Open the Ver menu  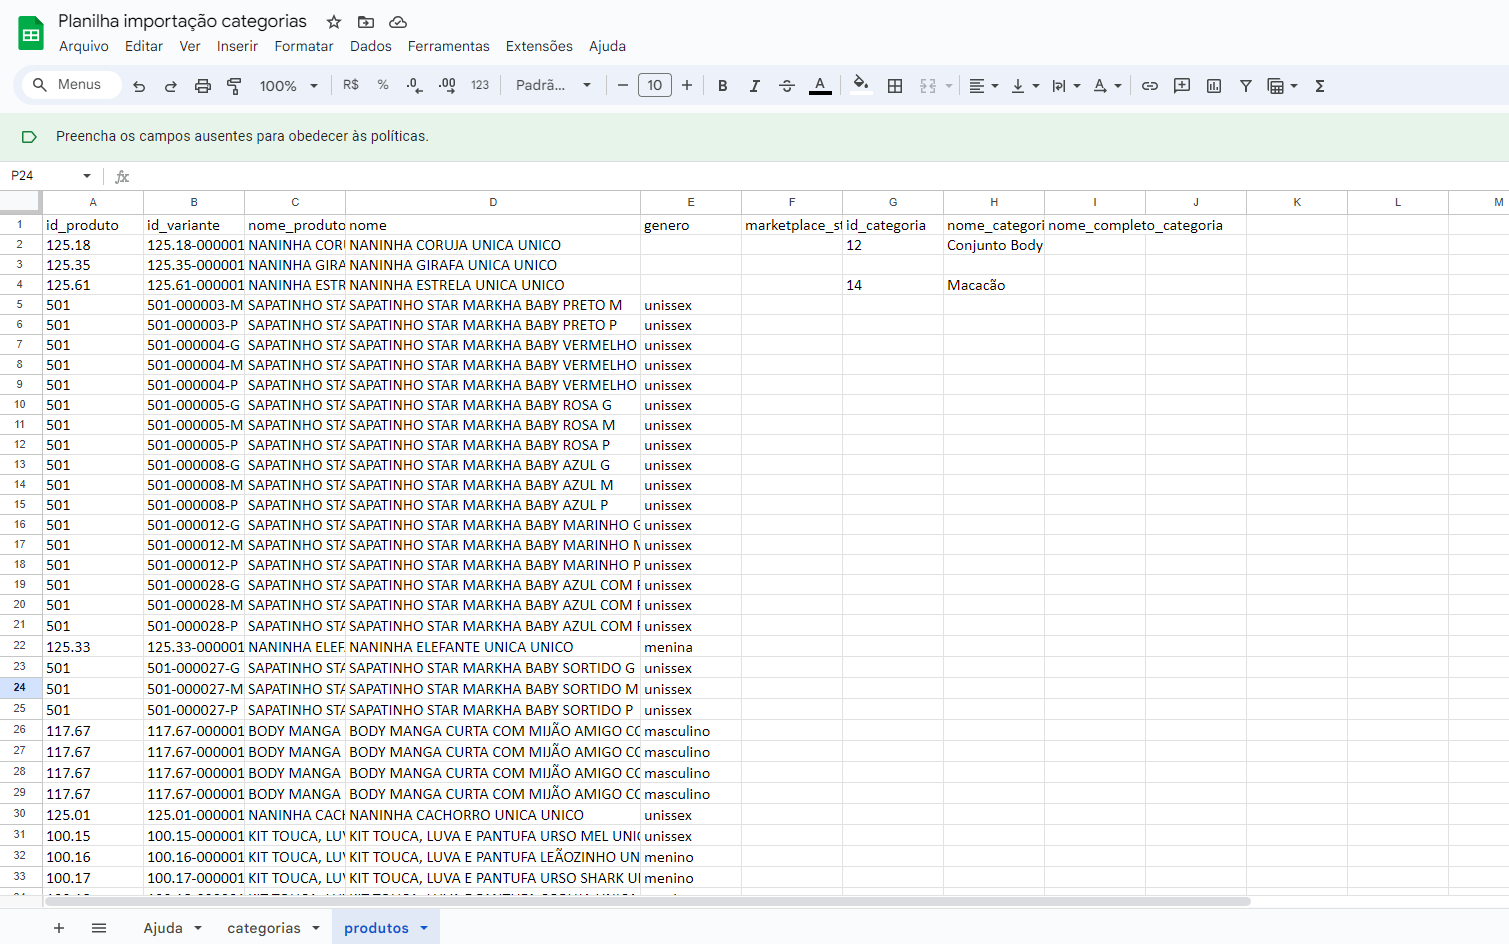[190, 46]
